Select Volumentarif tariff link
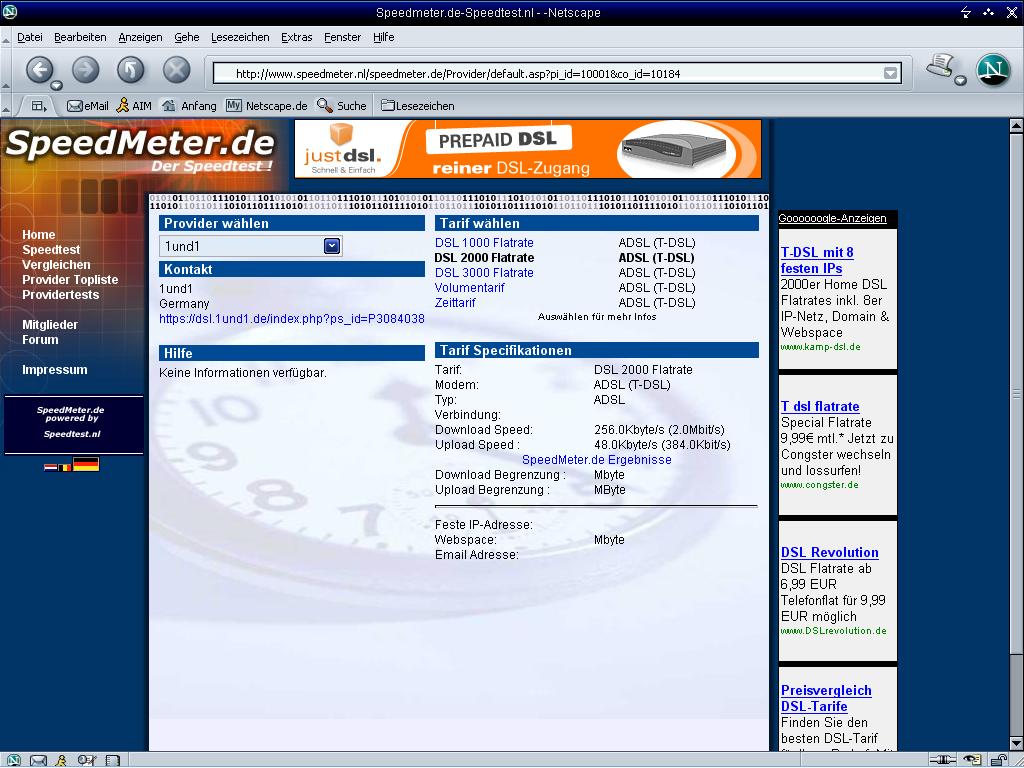This screenshot has height=768, width=1024. pos(470,287)
